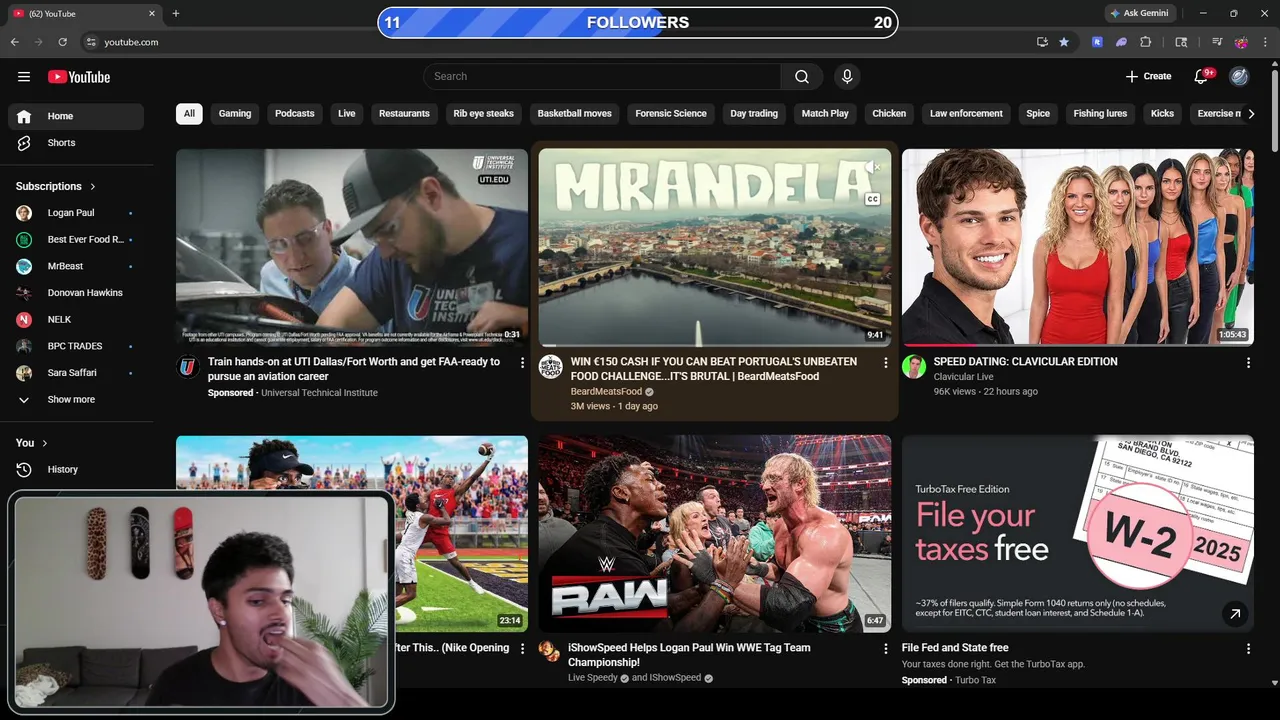Open the blue R extension icon
This screenshot has width=1280, height=720.
click(x=1098, y=42)
